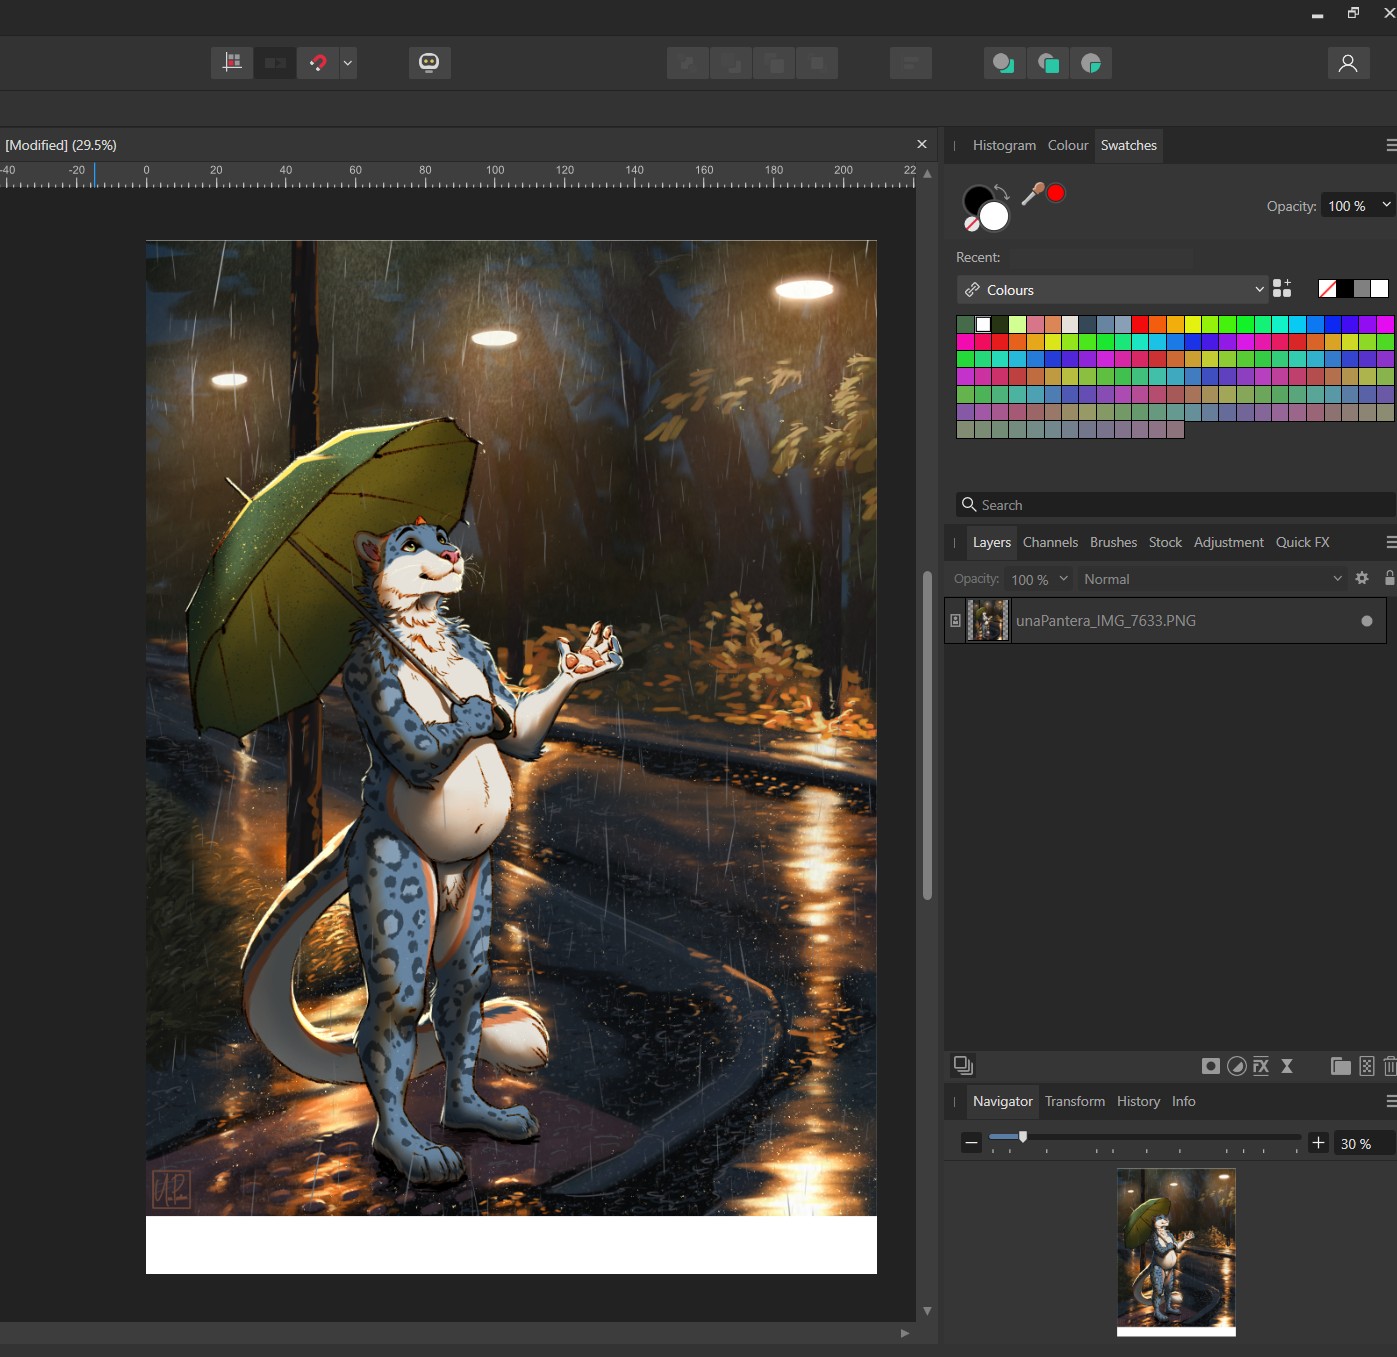Switch to the Channels tab
1397x1357 pixels.
tap(1050, 542)
